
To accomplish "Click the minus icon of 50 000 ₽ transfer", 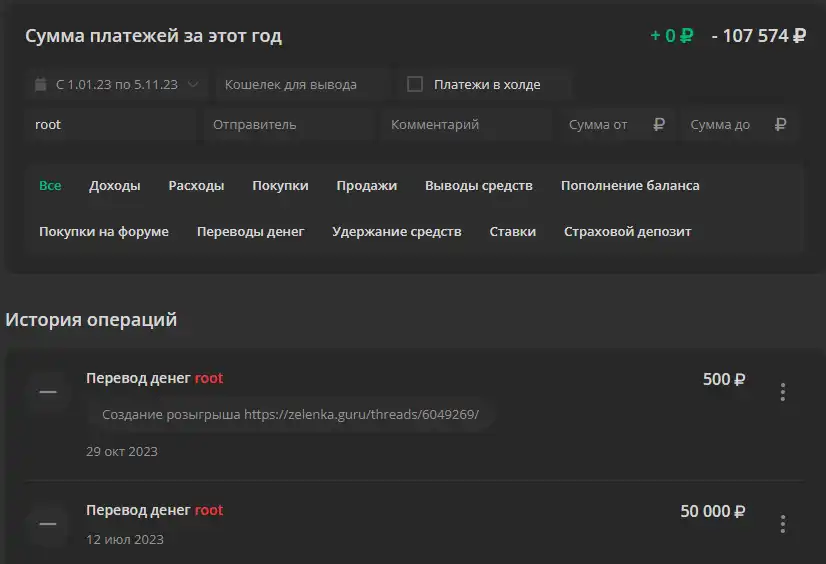I will [48, 524].
